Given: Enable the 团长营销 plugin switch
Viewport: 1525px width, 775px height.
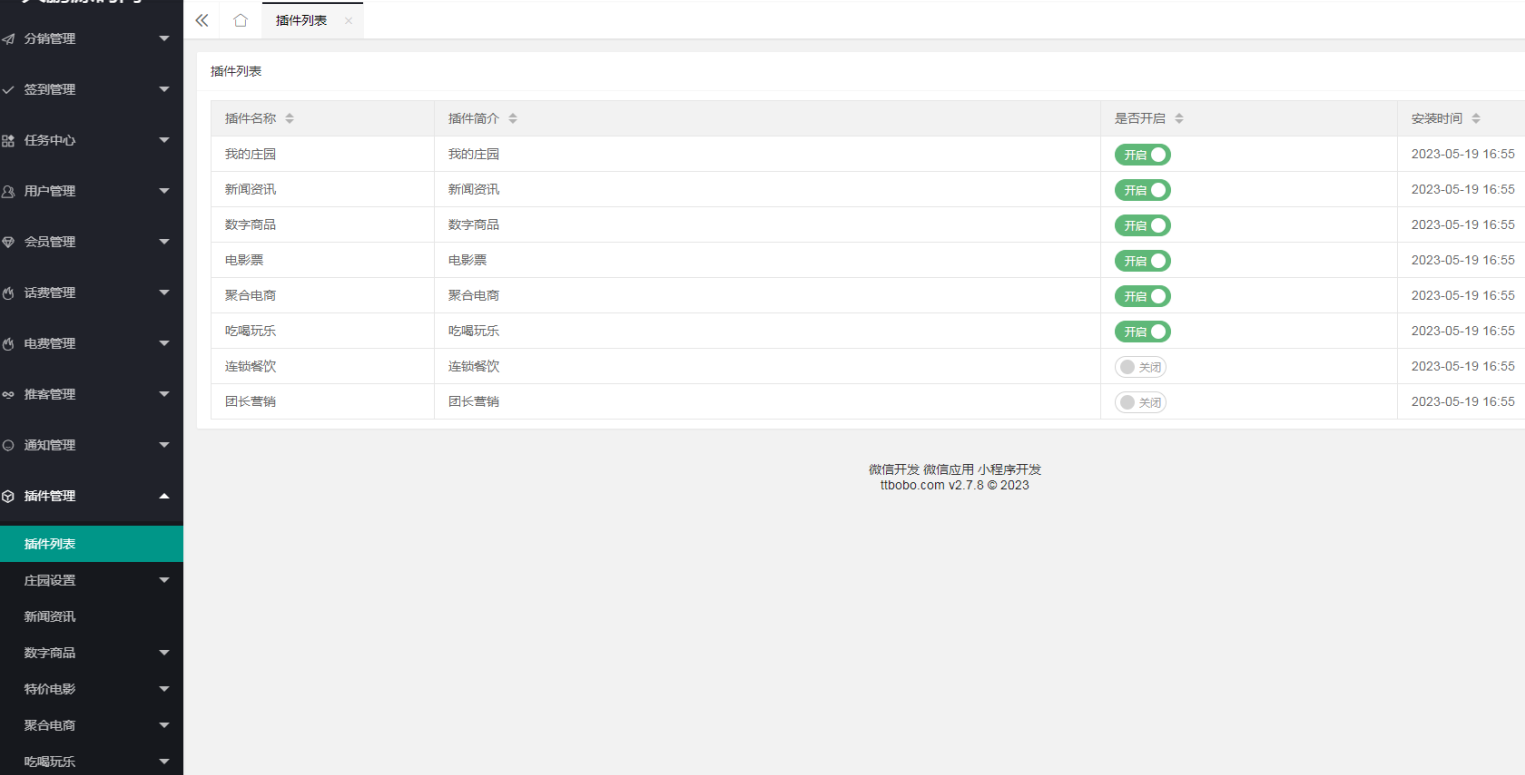Looking at the screenshot, I should coord(1141,402).
